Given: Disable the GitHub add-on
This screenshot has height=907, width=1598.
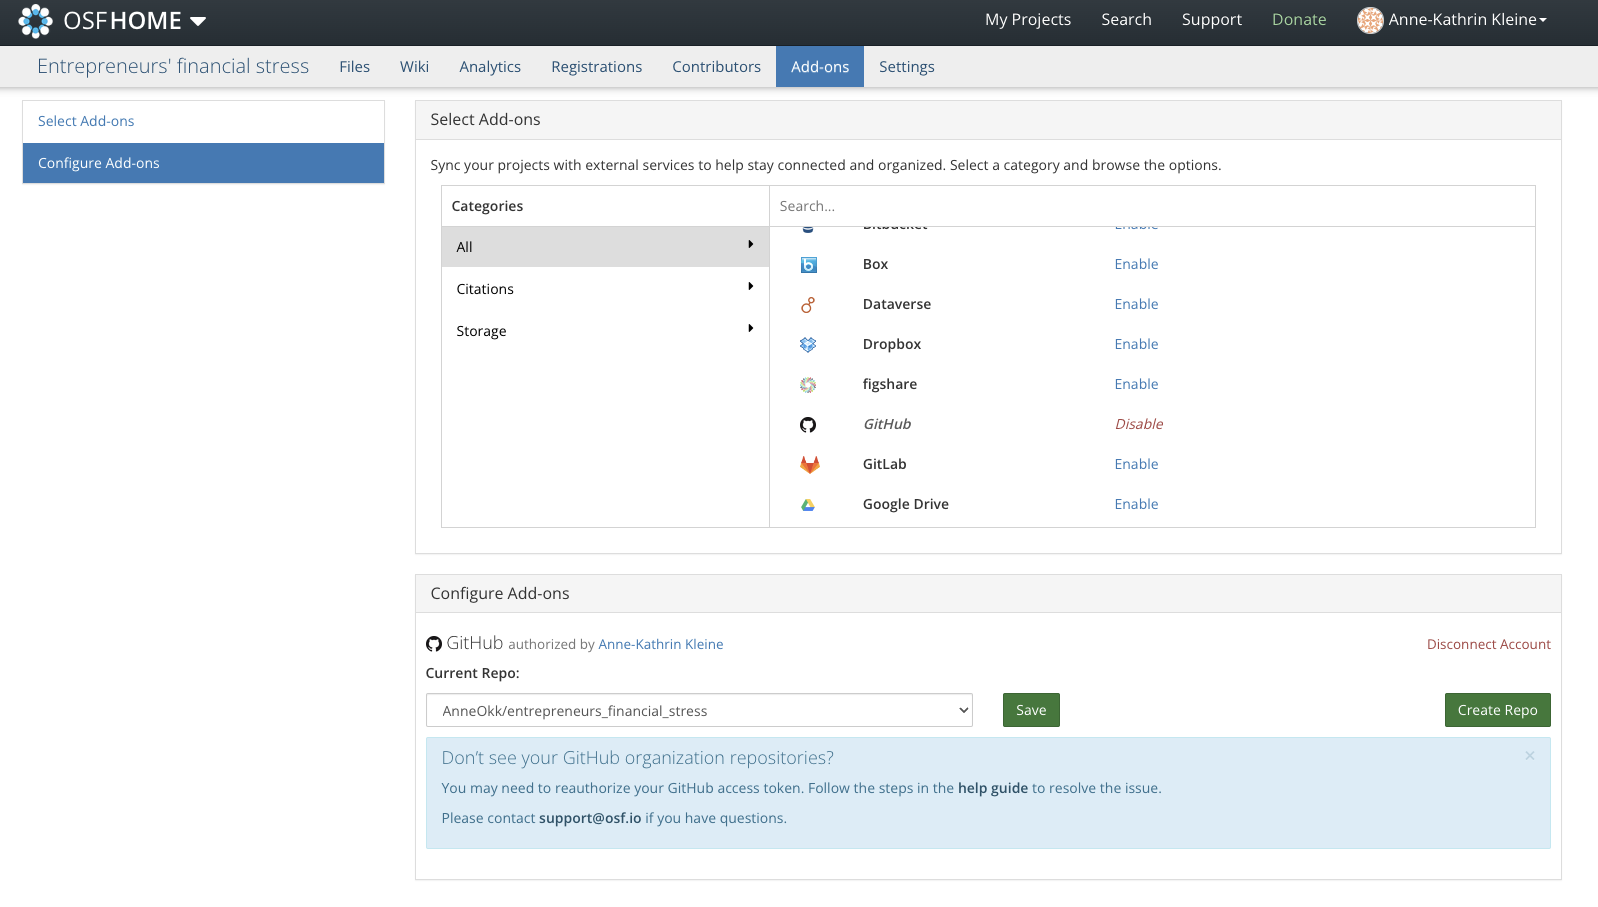Looking at the screenshot, I should pos(1138,424).
